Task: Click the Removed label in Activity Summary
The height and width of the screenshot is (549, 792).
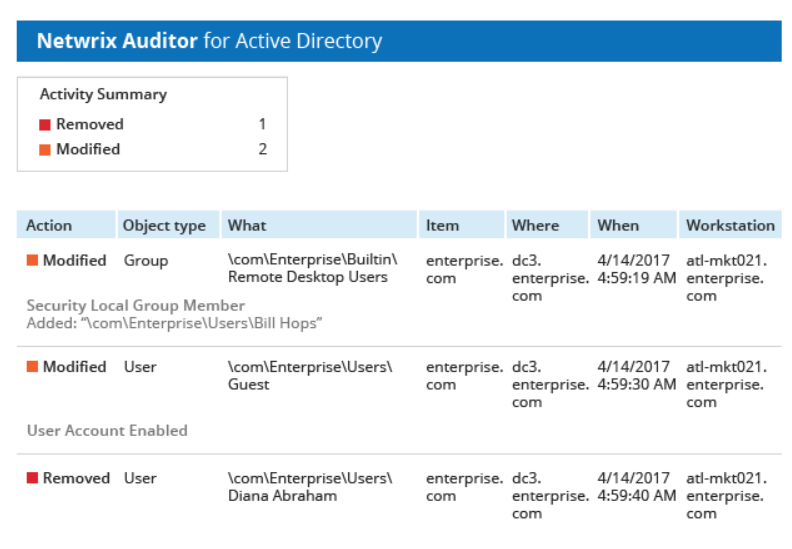Action: tap(90, 124)
